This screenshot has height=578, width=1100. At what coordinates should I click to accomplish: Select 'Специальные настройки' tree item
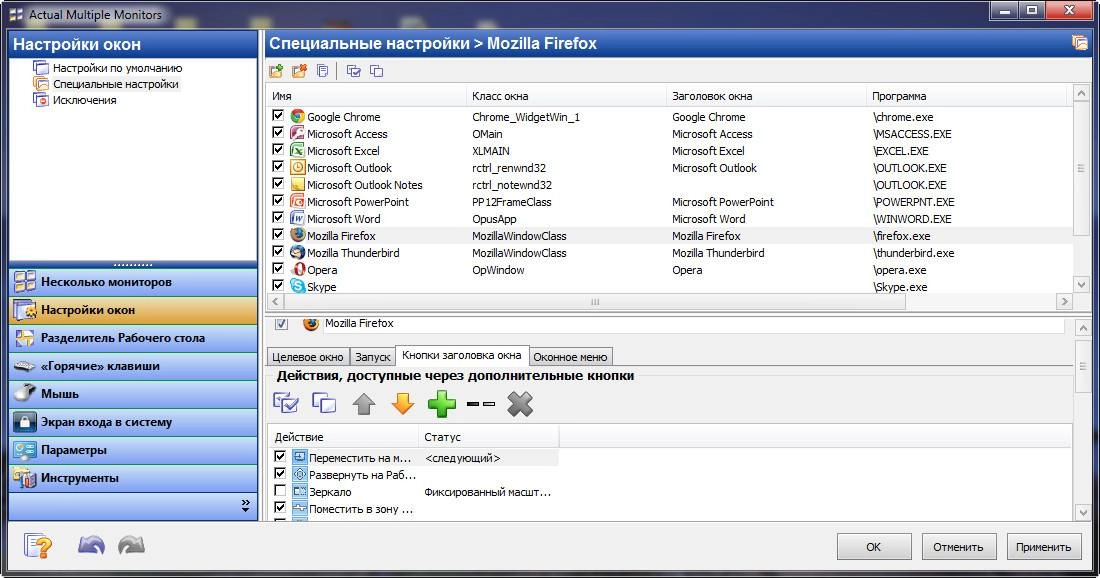coord(116,84)
